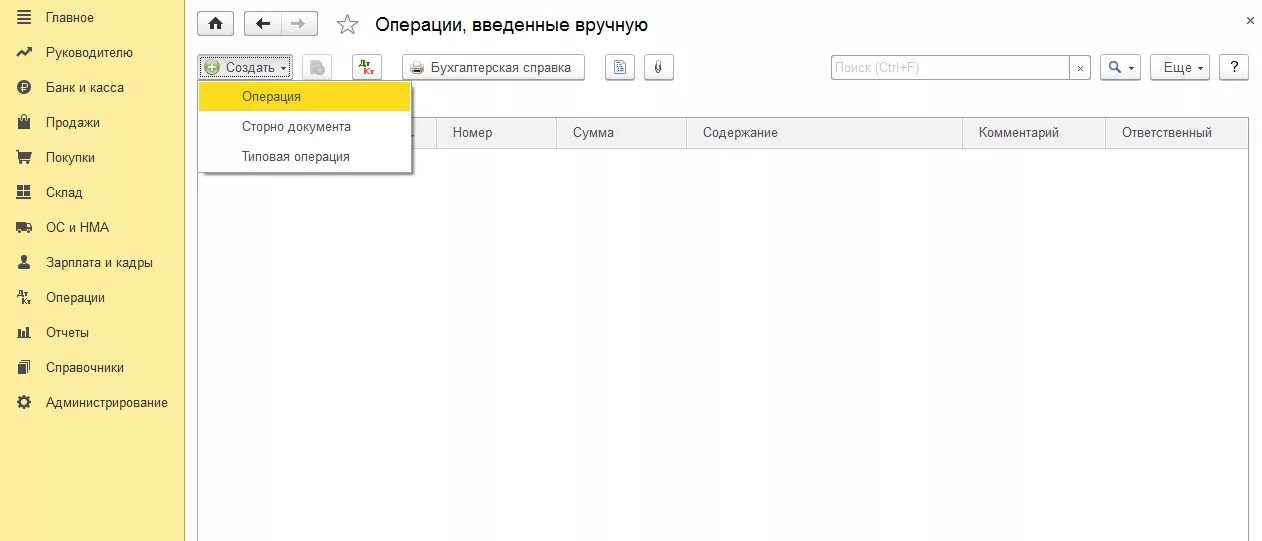Open the Справочники section
This screenshot has height=541, width=1262.
pos(85,367)
